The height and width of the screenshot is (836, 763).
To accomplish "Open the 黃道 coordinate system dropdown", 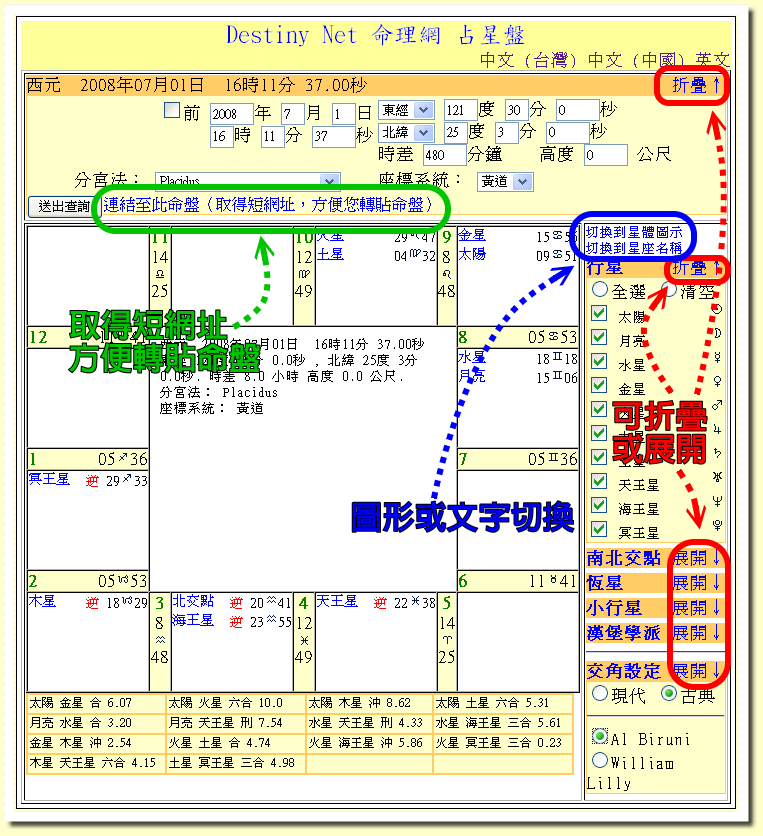I will [505, 182].
